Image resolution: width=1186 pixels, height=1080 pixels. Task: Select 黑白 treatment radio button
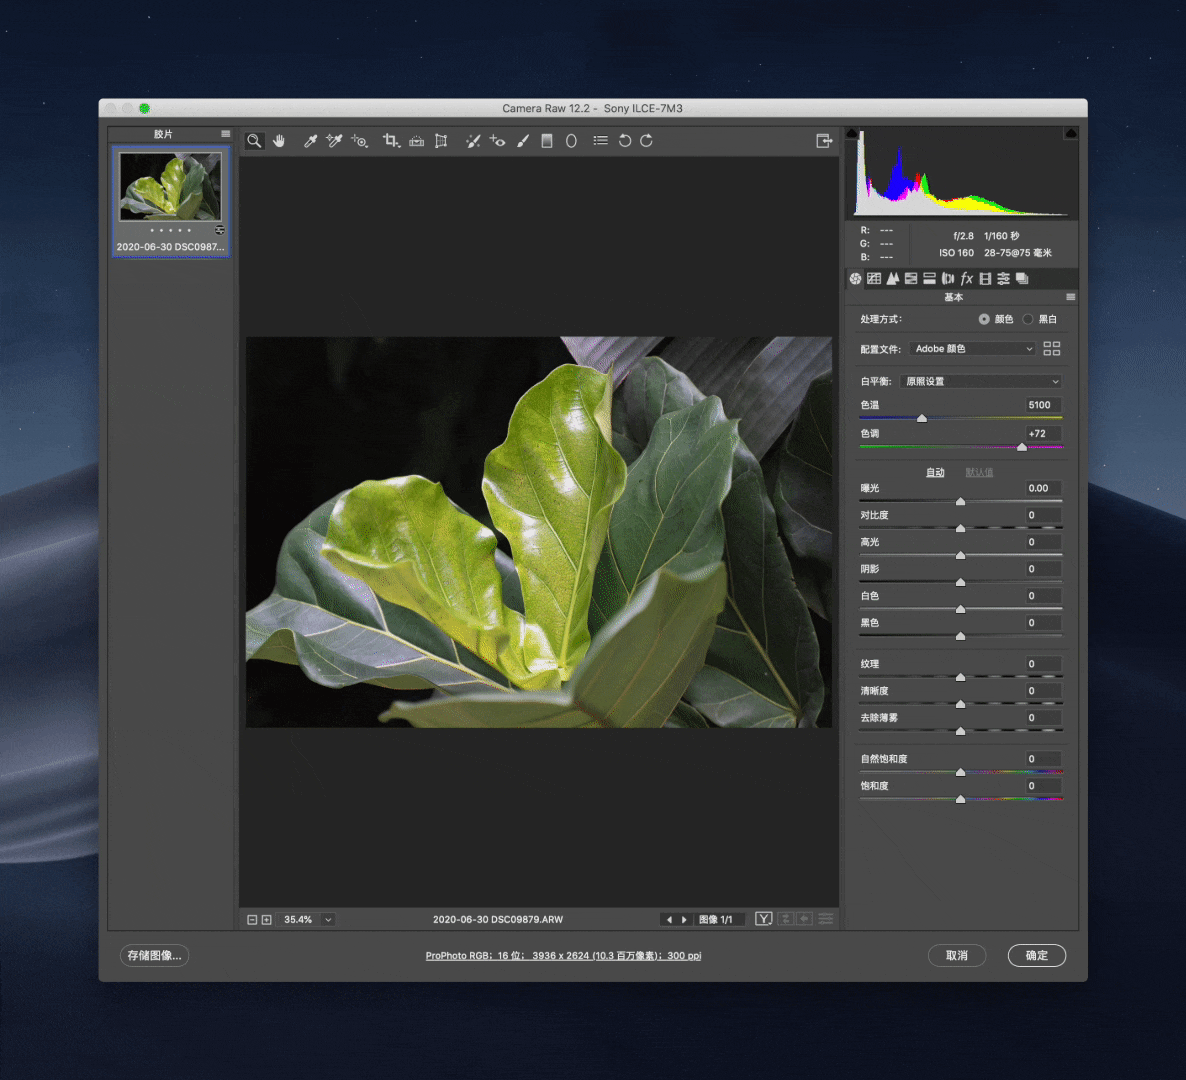pyautogui.click(x=1028, y=319)
